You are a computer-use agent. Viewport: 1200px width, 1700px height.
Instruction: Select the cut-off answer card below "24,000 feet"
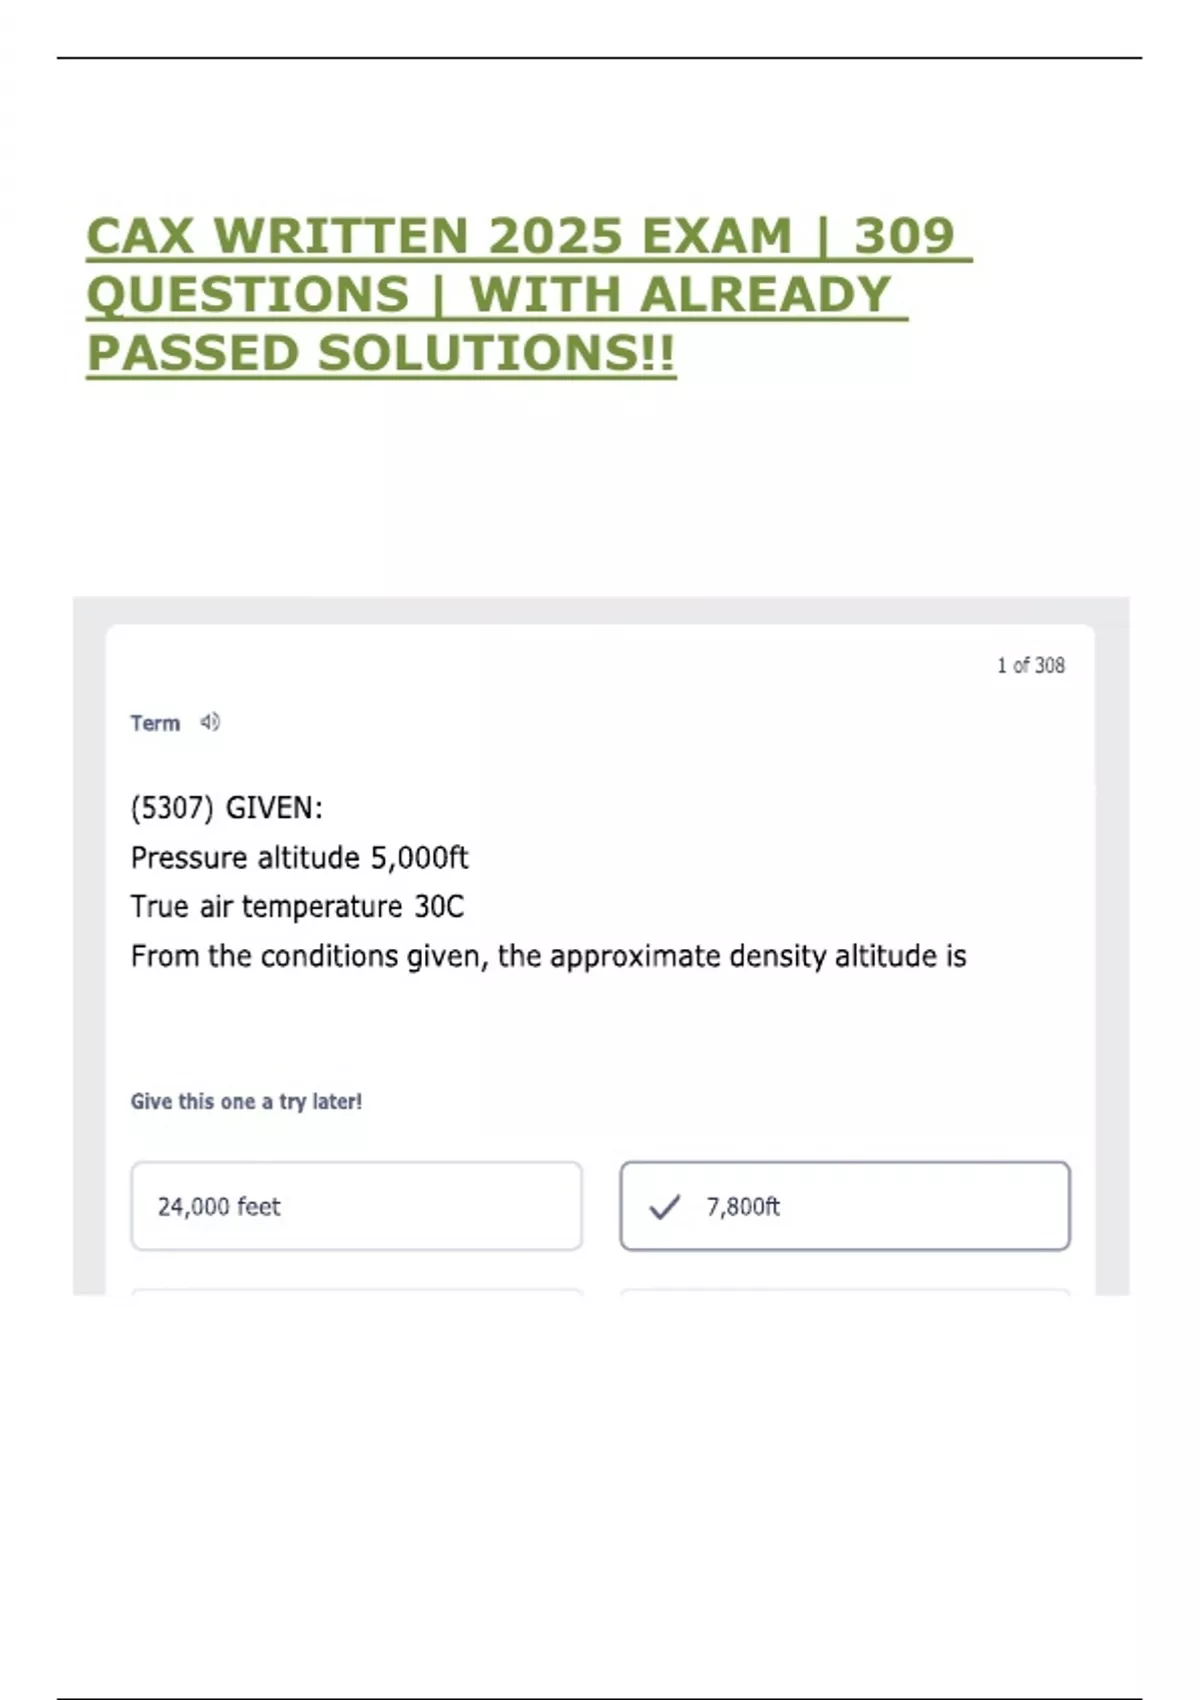[356, 1292]
